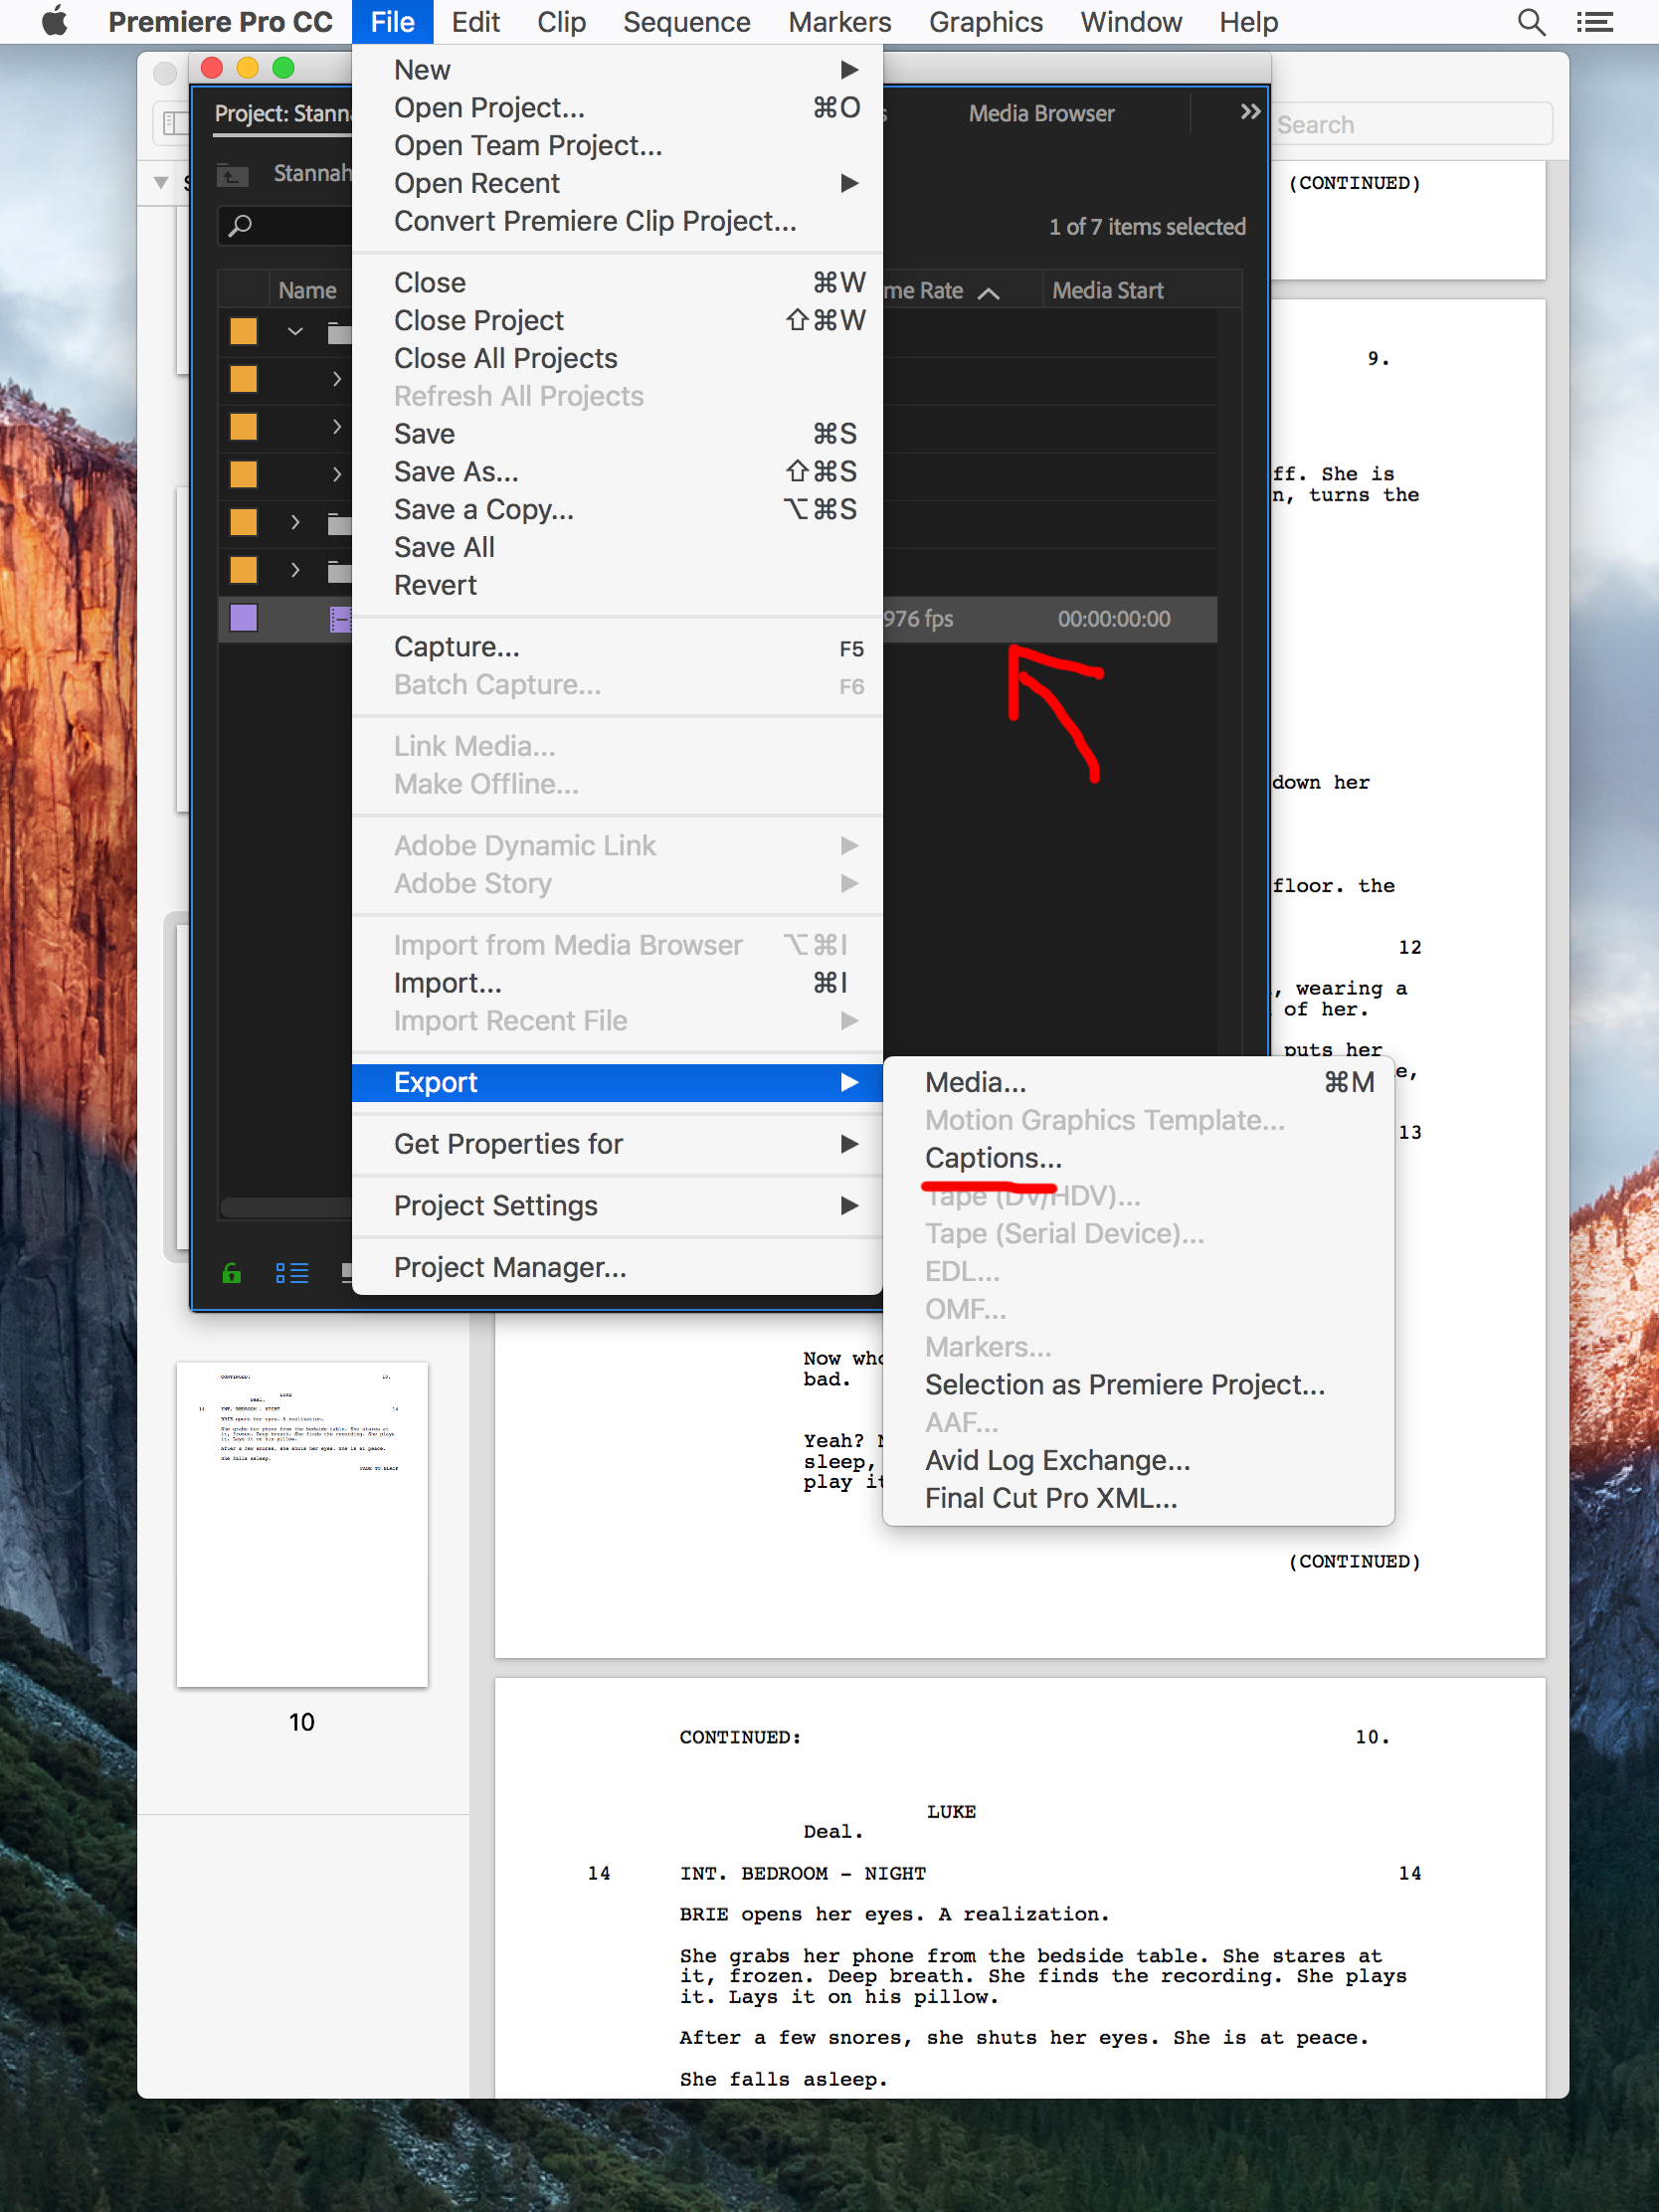Screen dimensions: 1659x2212
Task: Click the Project: Stannah panel tab
Action: 282,114
